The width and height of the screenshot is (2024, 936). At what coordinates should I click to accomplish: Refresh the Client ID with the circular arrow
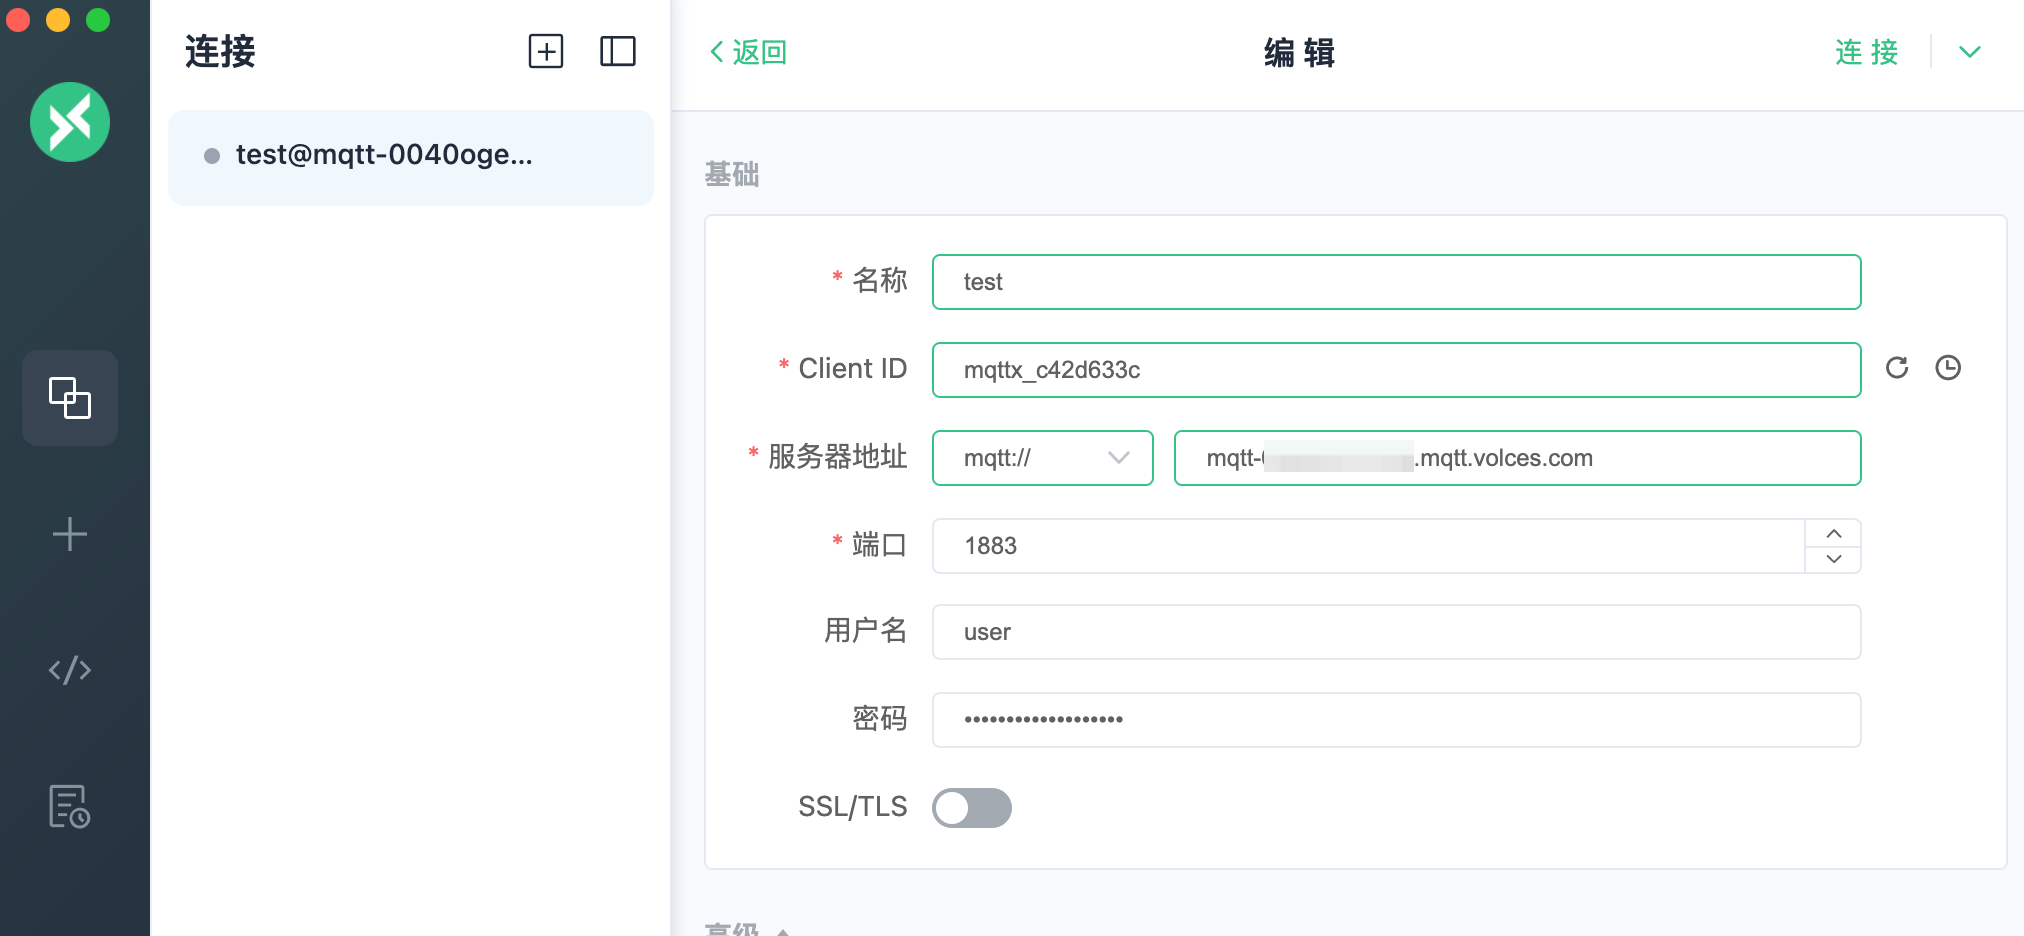click(x=1897, y=368)
